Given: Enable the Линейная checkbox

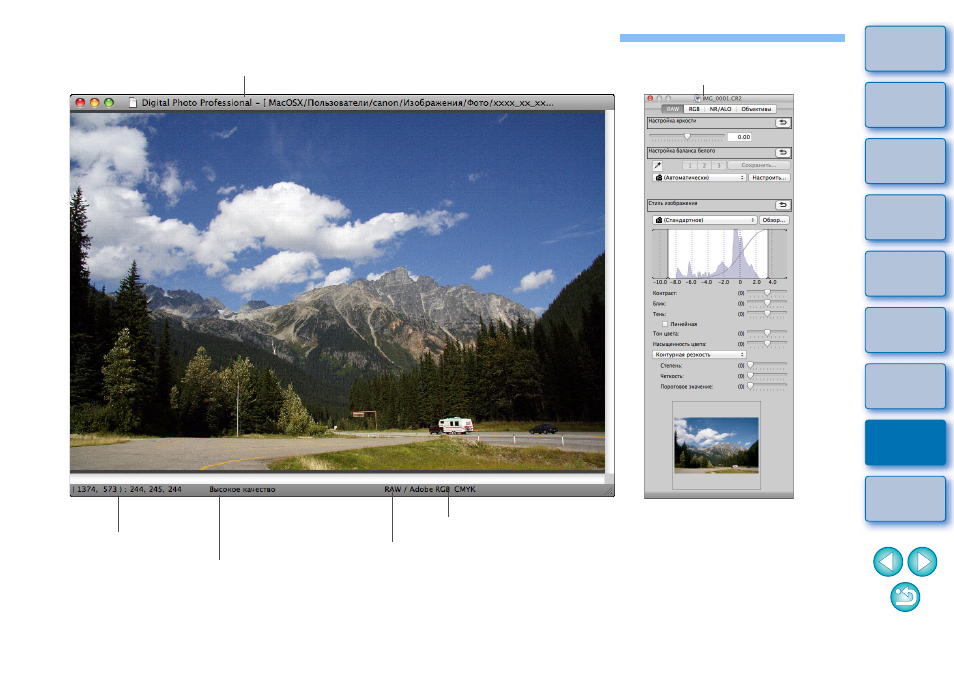Looking at the screenshot, I should [x=665, y=324].
